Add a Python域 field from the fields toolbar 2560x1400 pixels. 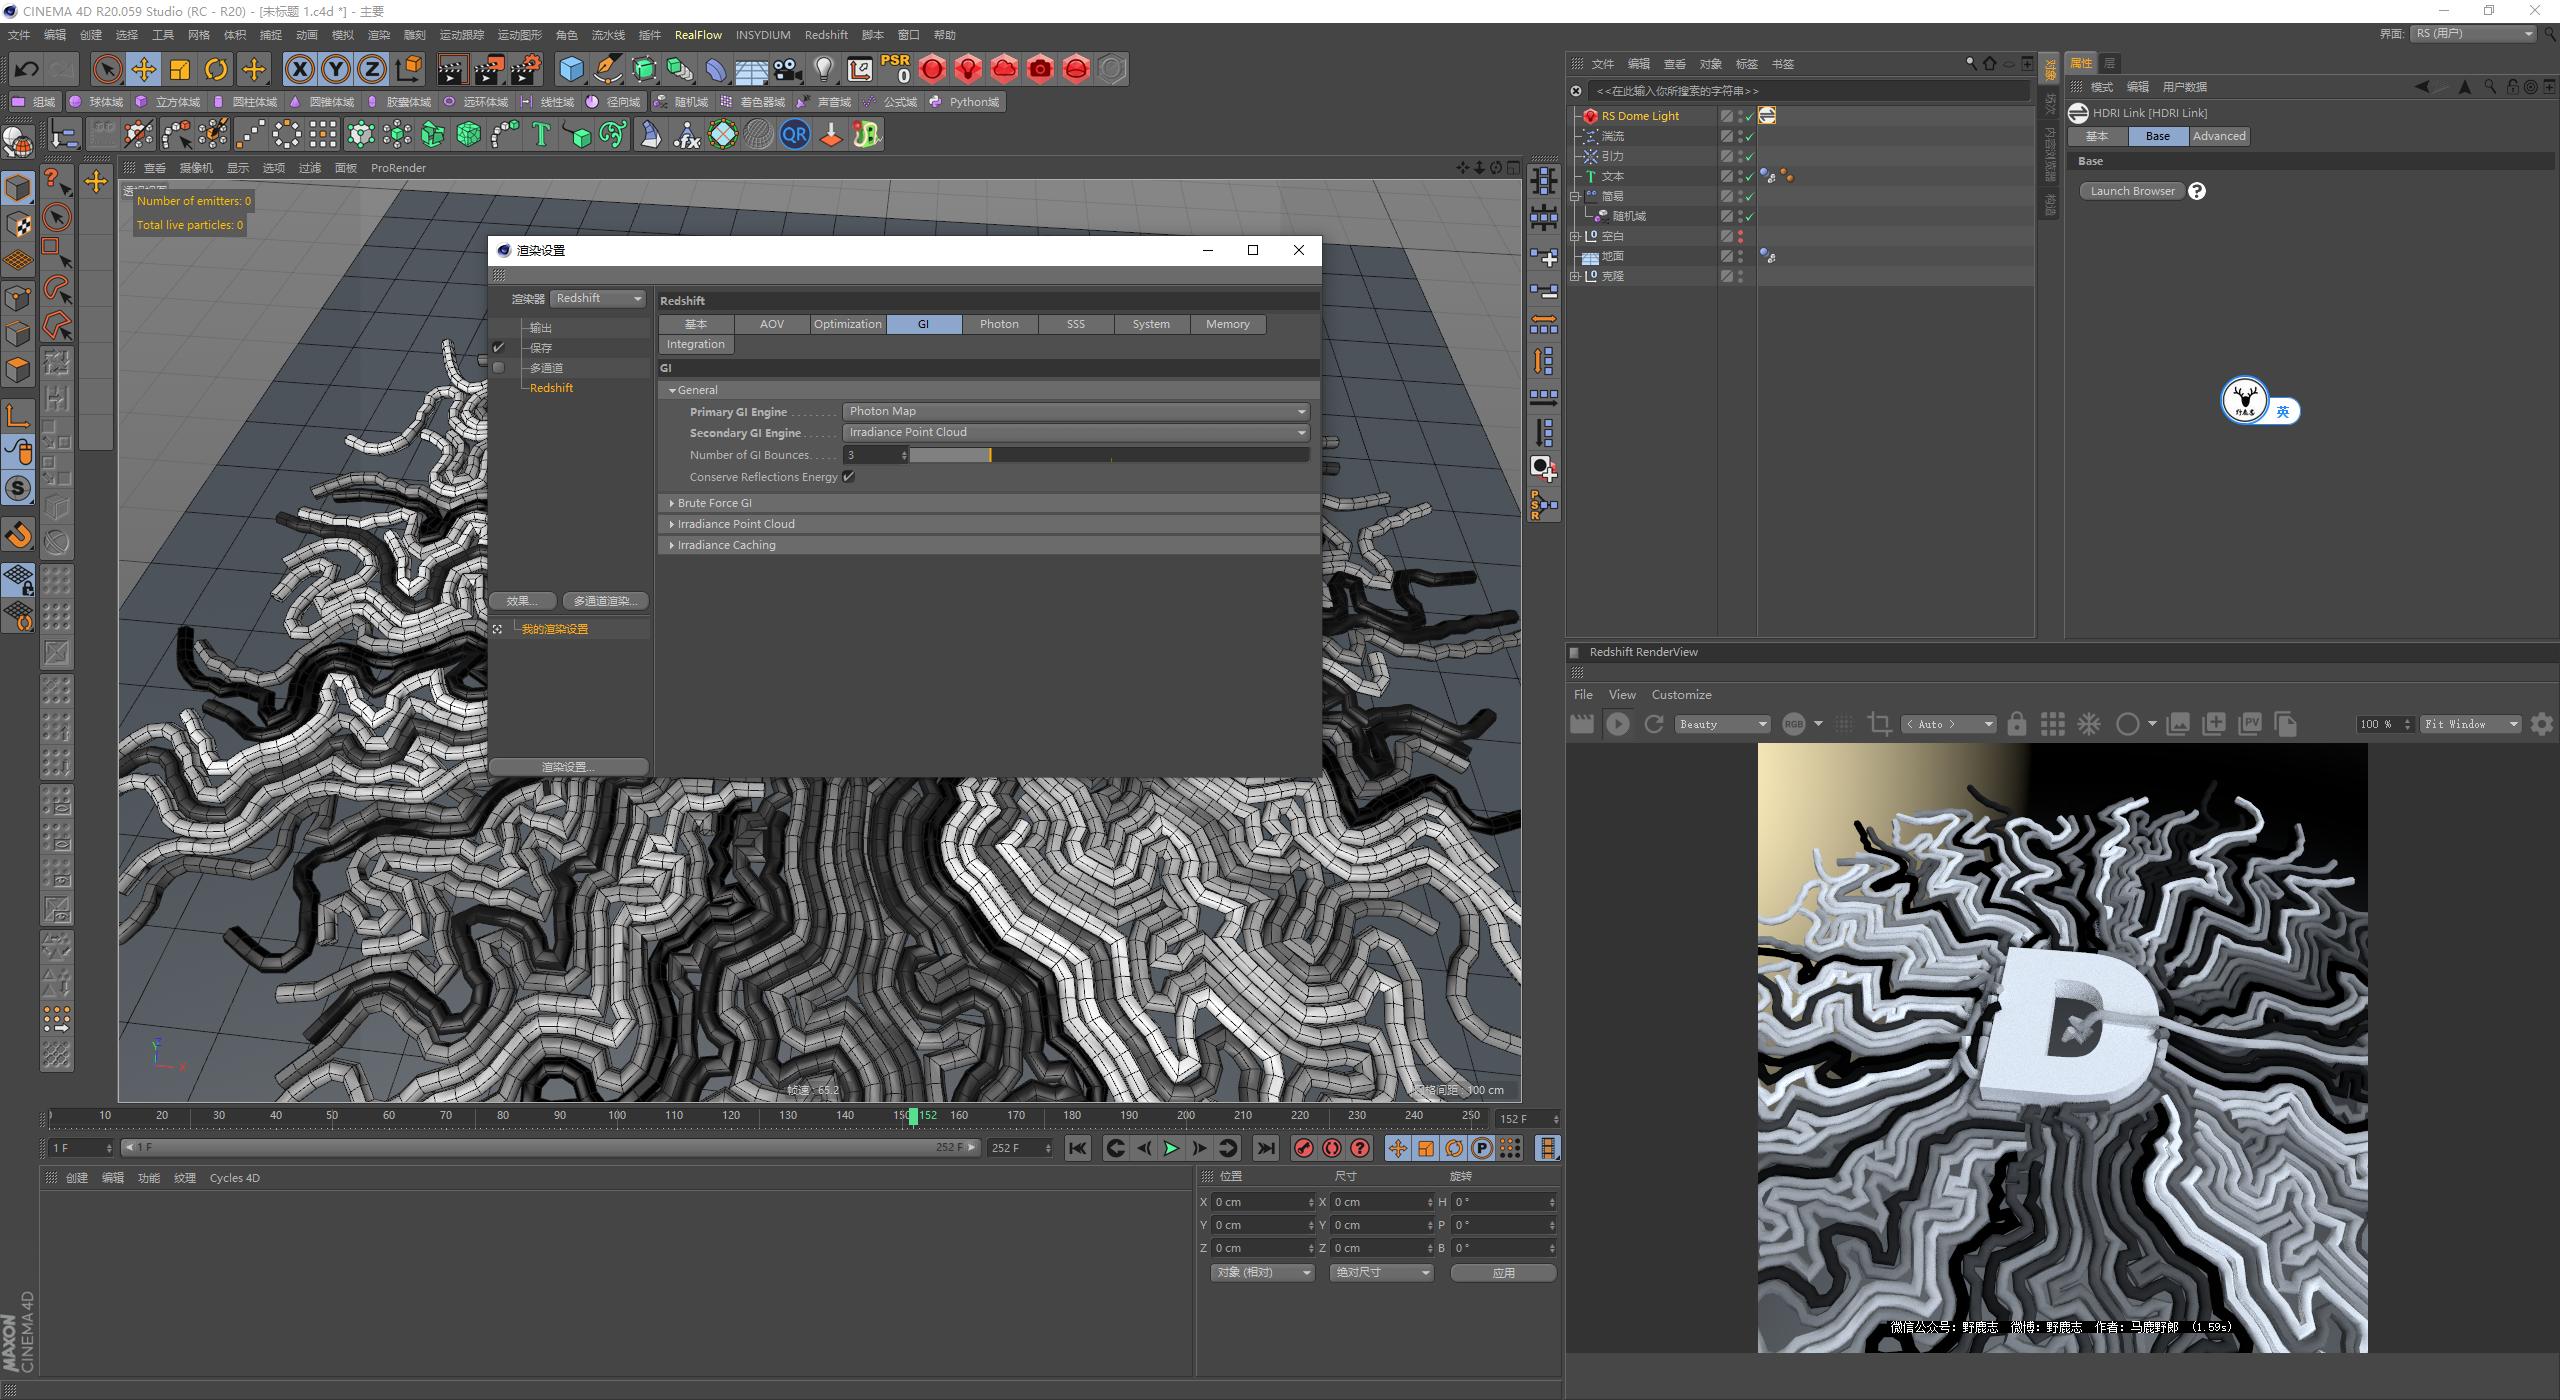point(964,101)
